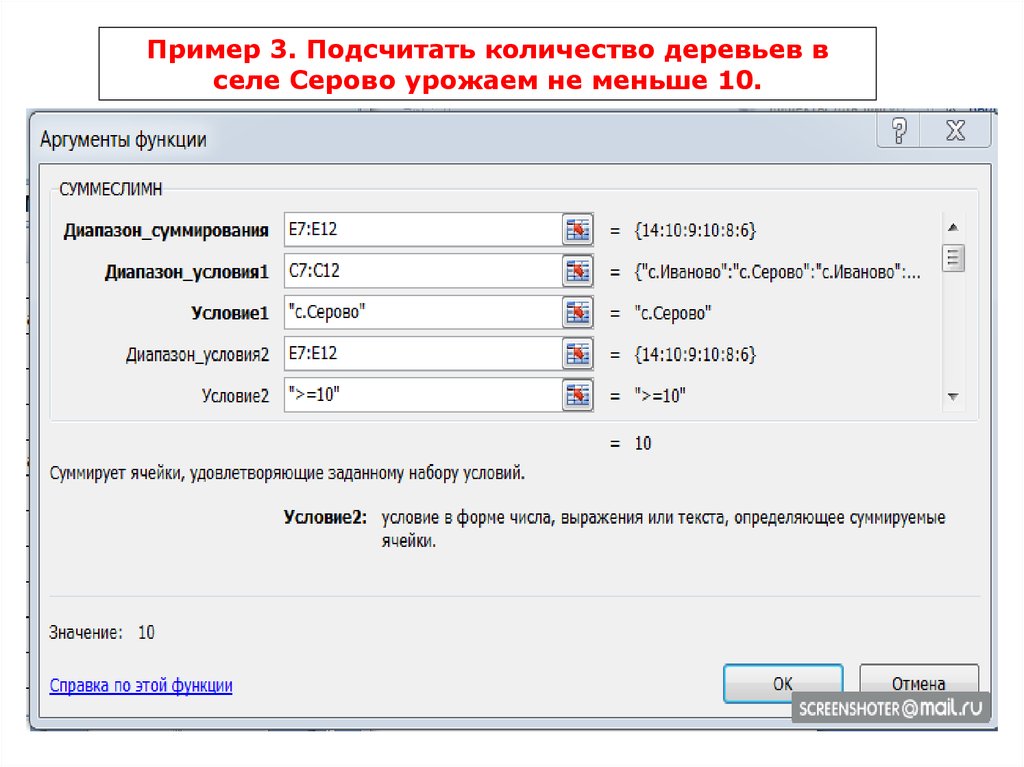Collapse dialog via Диапазон_условия1 range icon
The image size is (1024, 767).
pos(578,271)
